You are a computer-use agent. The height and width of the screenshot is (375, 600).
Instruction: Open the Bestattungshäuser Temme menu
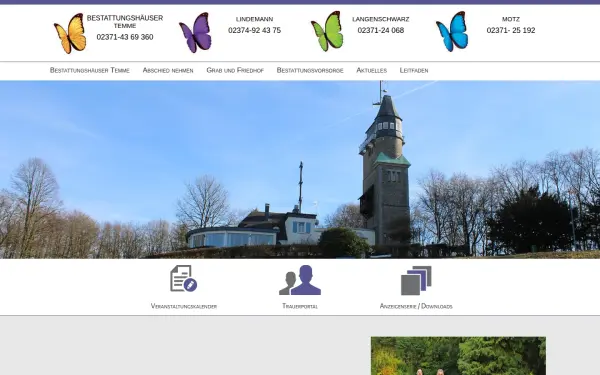tap(90, 70)
